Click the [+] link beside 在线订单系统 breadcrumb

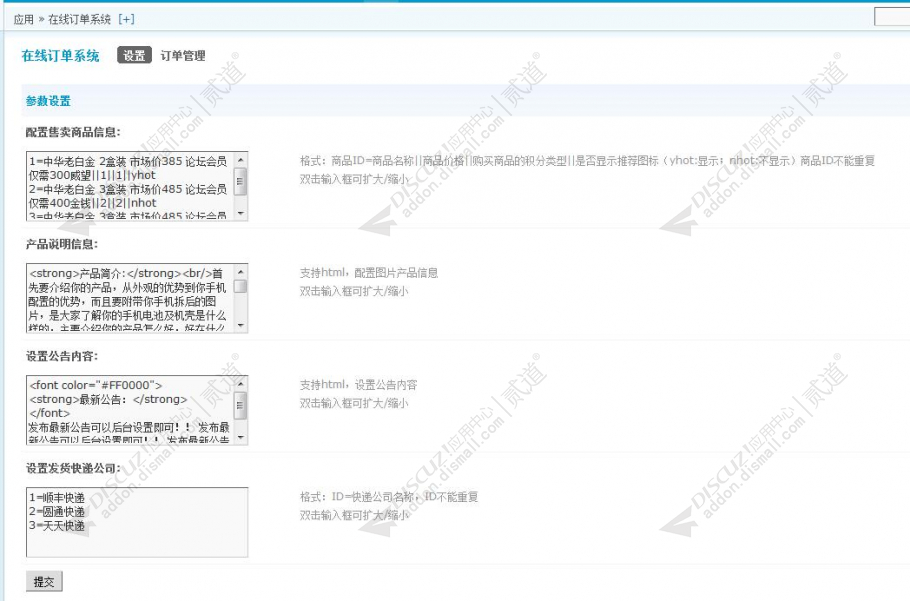point(126,19)
